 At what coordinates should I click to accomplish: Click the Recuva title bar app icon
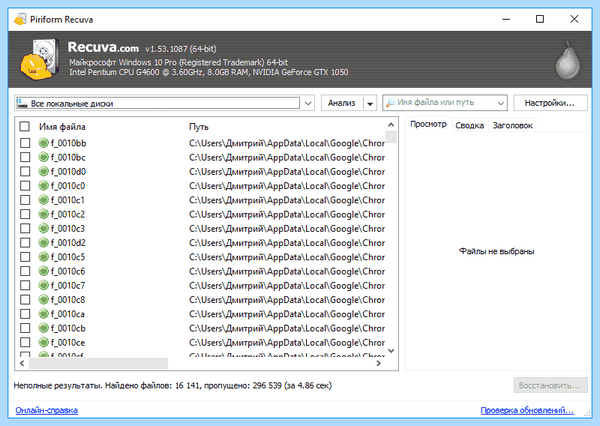pos(20,19)
